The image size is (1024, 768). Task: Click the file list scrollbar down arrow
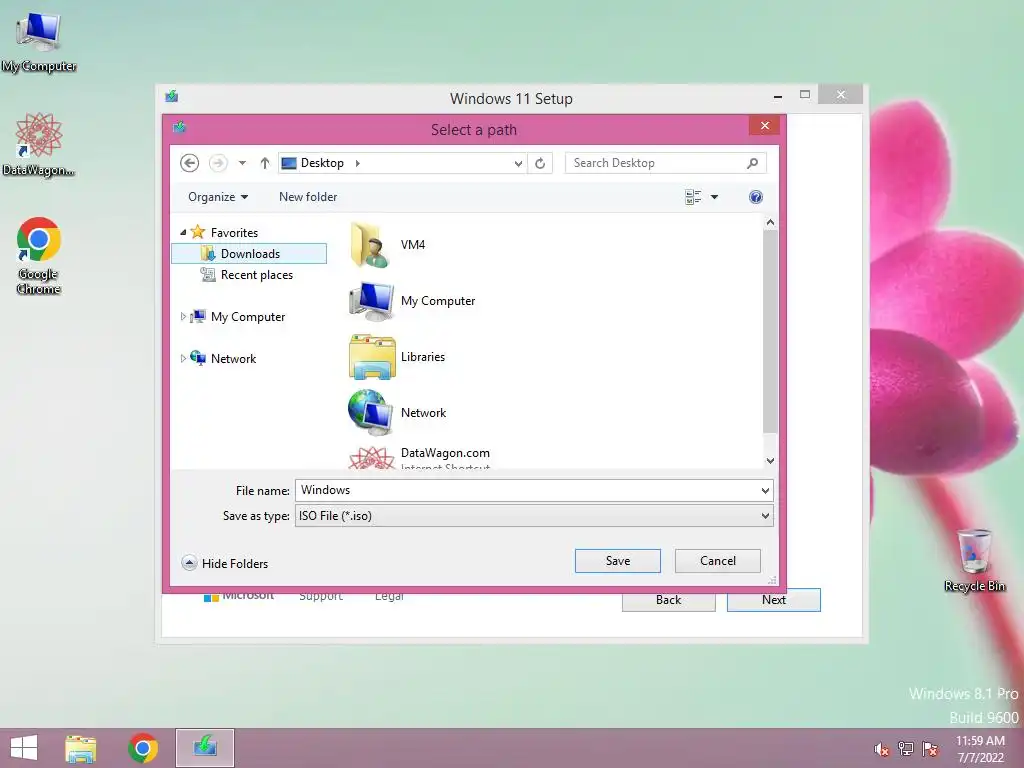[x=770, y=460]
